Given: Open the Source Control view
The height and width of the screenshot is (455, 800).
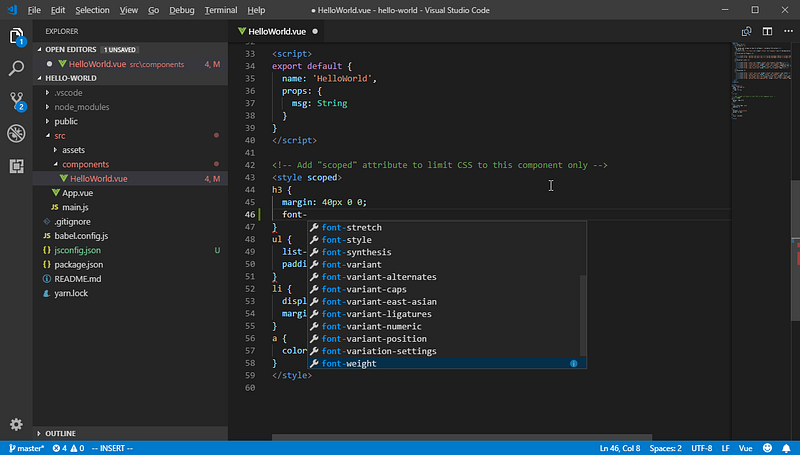Looking at the screenshot, I should pos(17,101).
